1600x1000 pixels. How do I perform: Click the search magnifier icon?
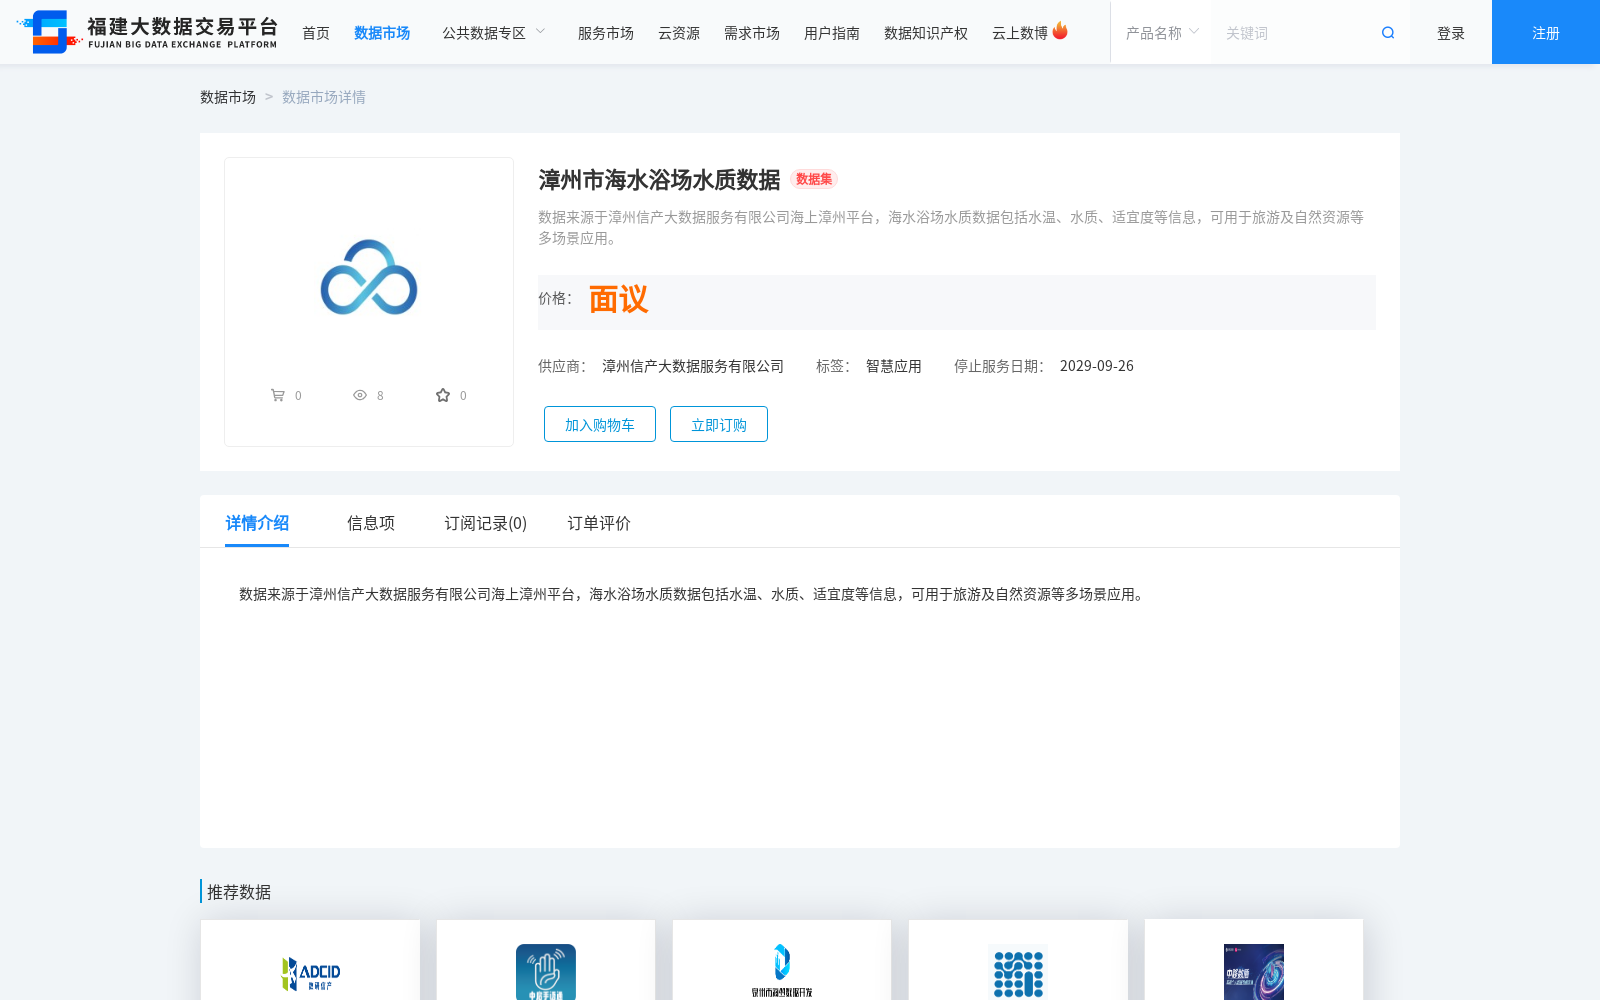(x=1388, y=33)
